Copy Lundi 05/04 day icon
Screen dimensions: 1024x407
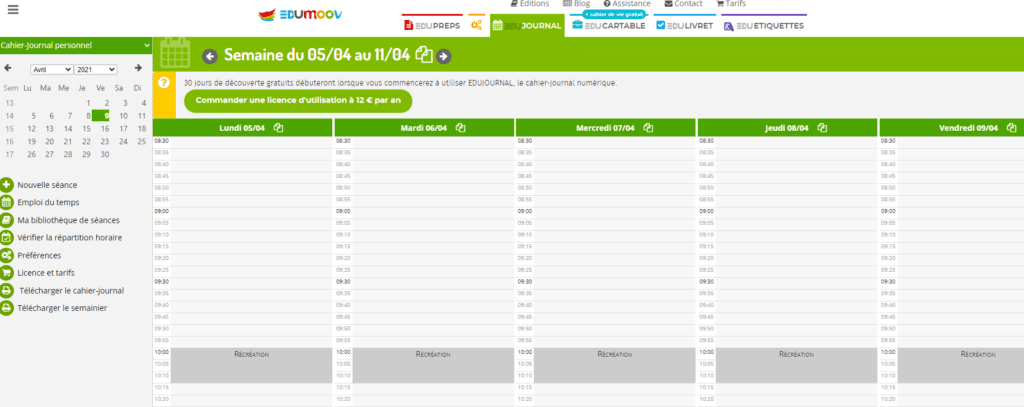[x=279, y=128]
